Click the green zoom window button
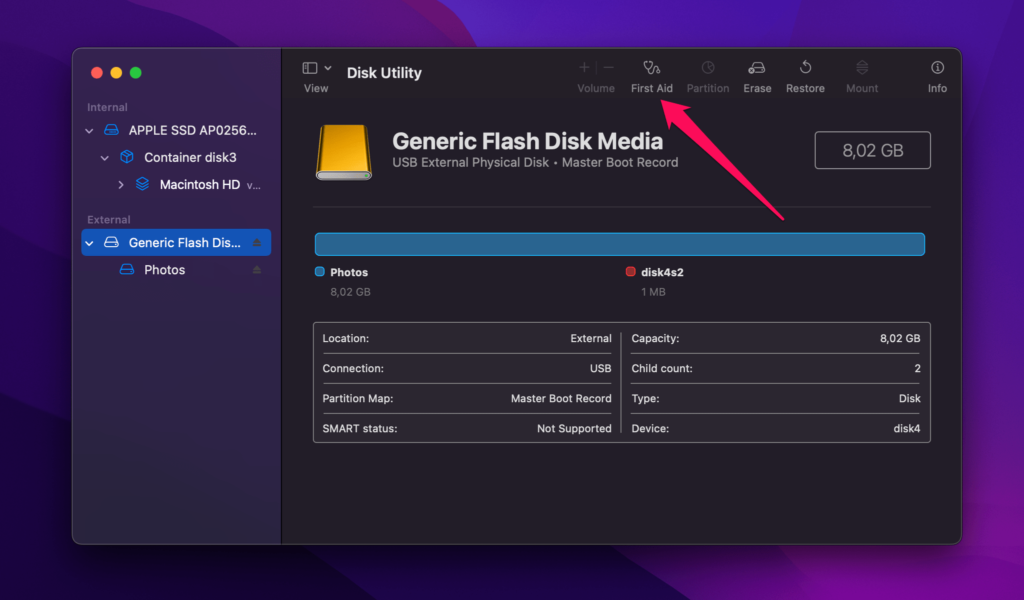 coord(135,72)
